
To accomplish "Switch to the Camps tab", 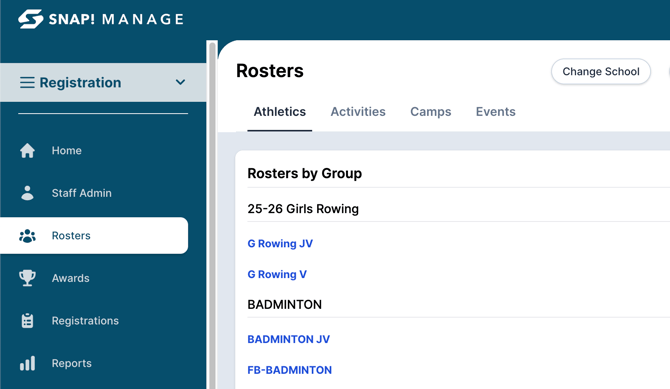I will [x=431, y=112].
